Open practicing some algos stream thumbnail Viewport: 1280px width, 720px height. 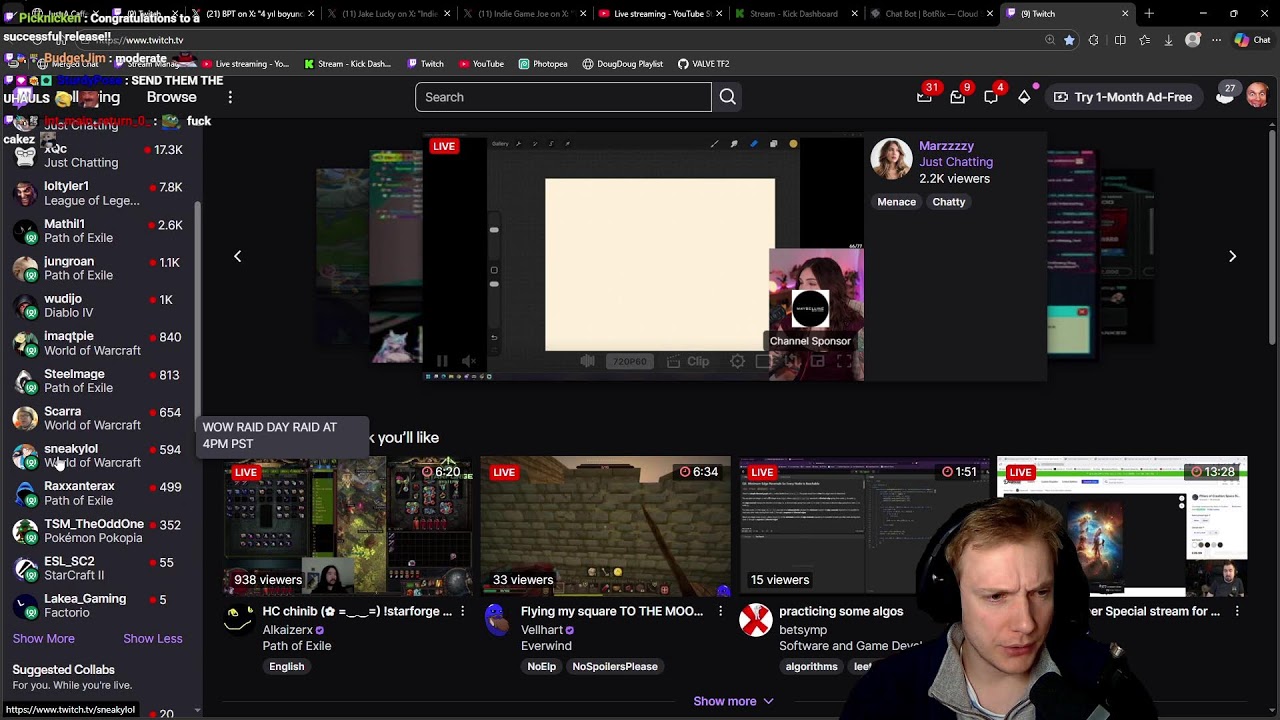863,526
